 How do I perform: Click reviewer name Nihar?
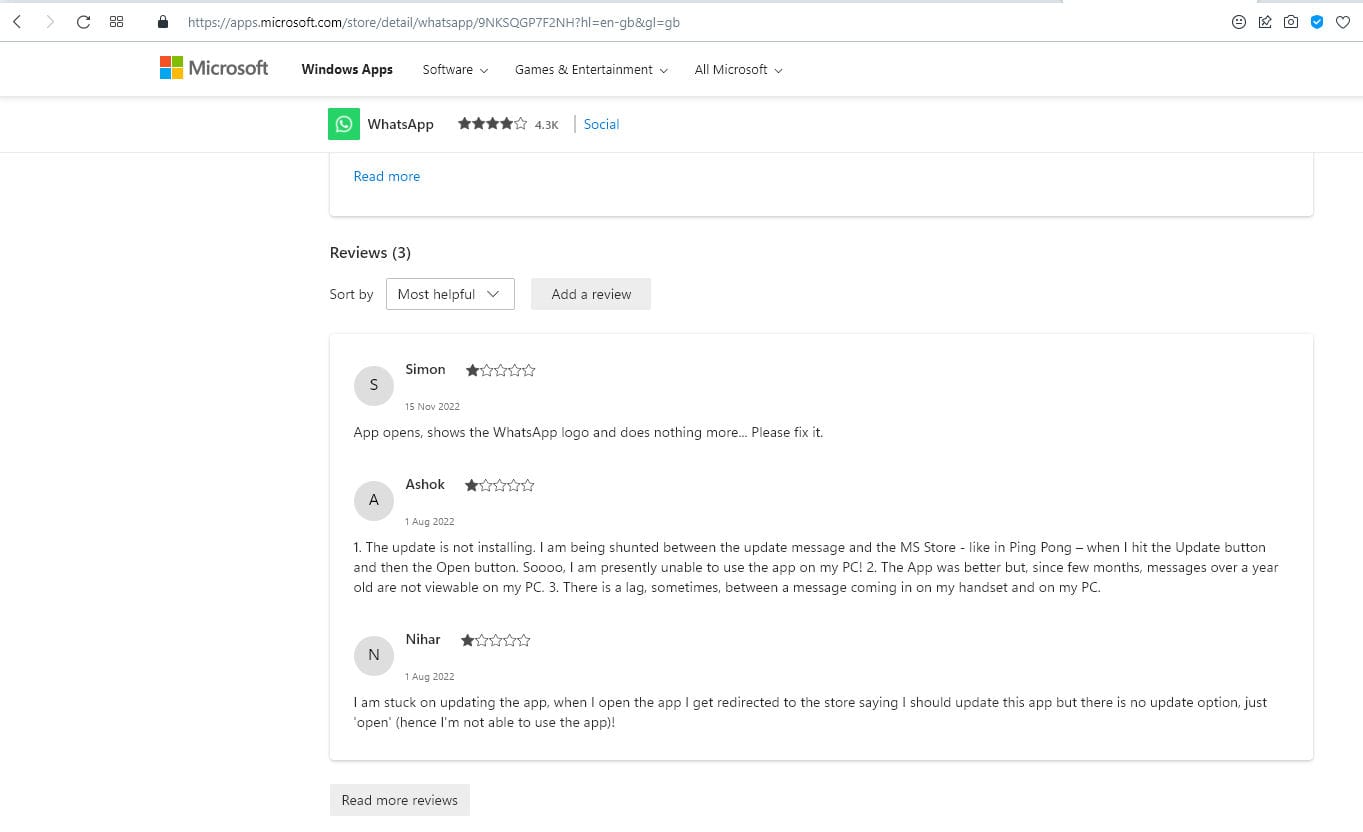tap(423, 639)
